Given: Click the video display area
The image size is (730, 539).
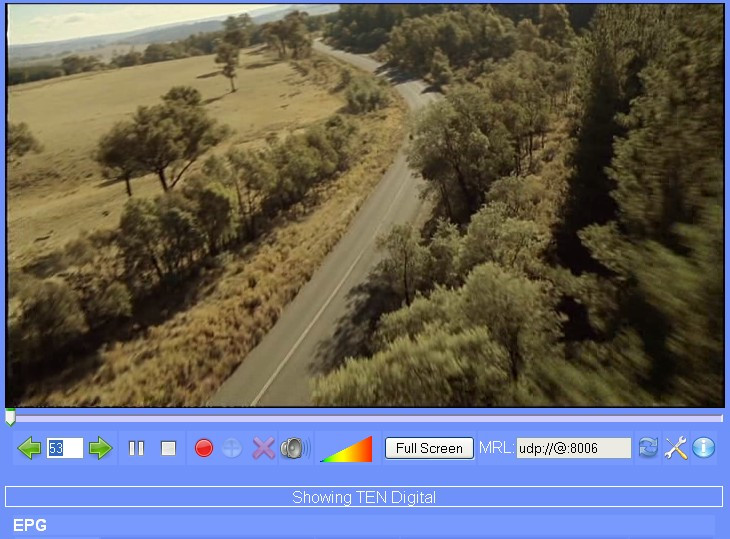Looking at the screenshot, I should (x=365, y=205).
